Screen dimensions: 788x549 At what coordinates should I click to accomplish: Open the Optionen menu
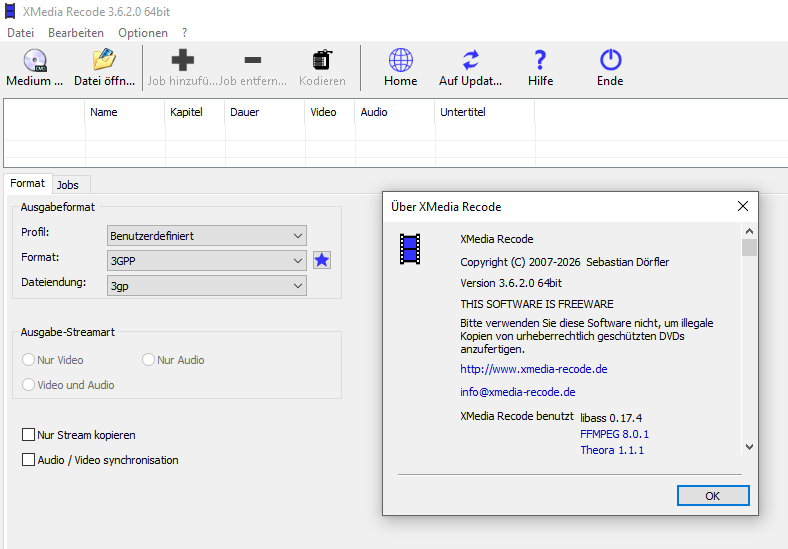pos(143,33)
